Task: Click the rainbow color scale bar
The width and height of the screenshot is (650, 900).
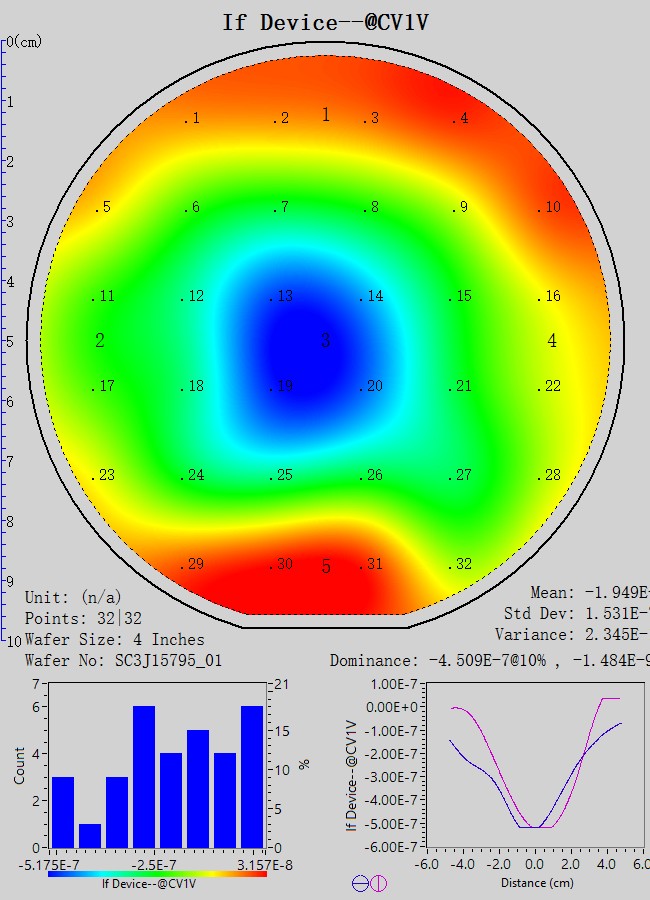Action: tap(157, 873)
